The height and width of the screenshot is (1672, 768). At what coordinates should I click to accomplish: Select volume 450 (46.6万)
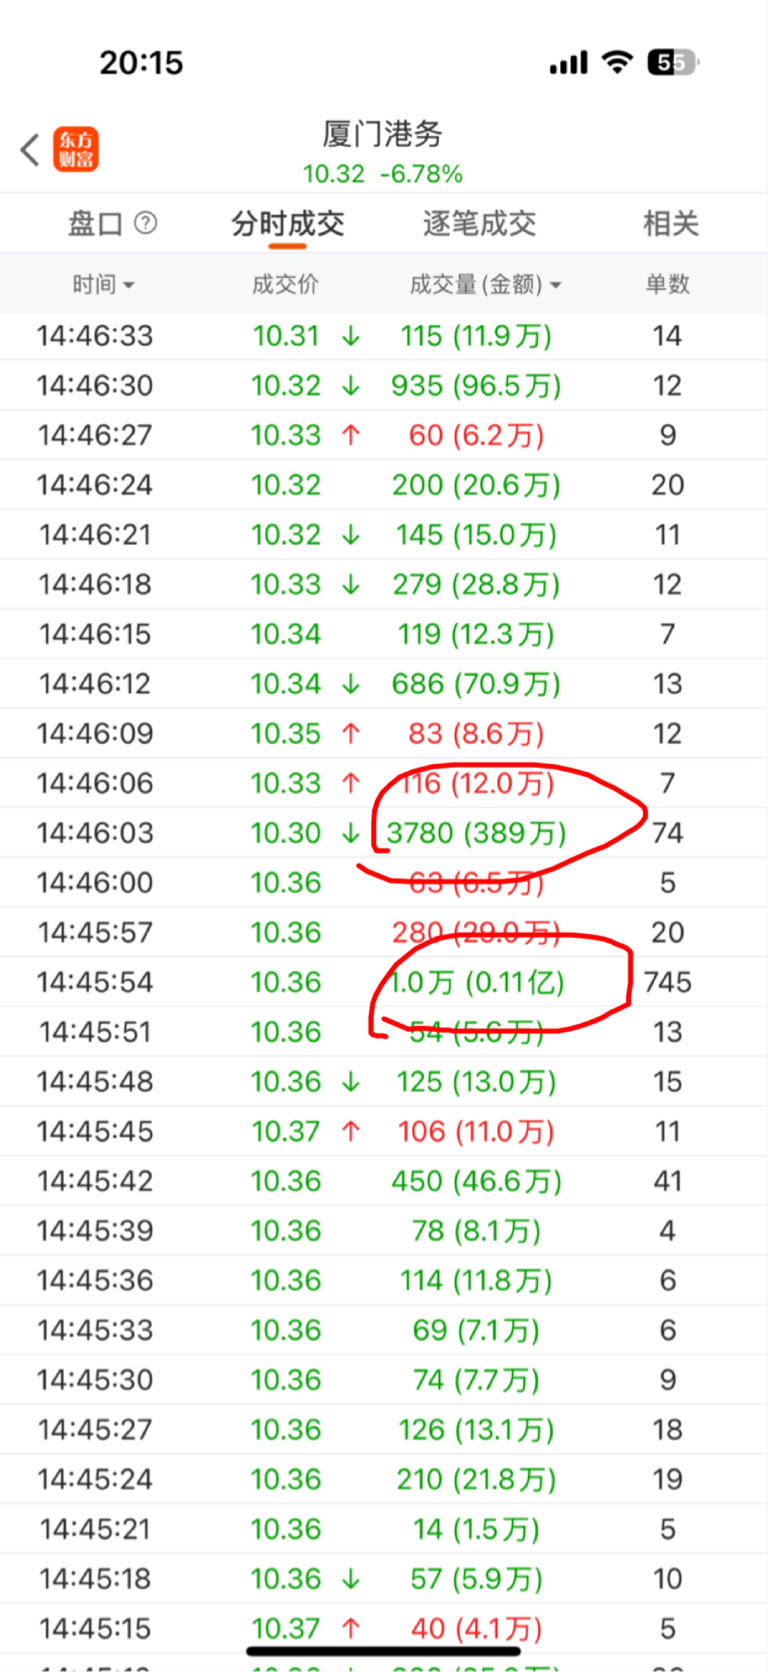[x=476, y=1181]
